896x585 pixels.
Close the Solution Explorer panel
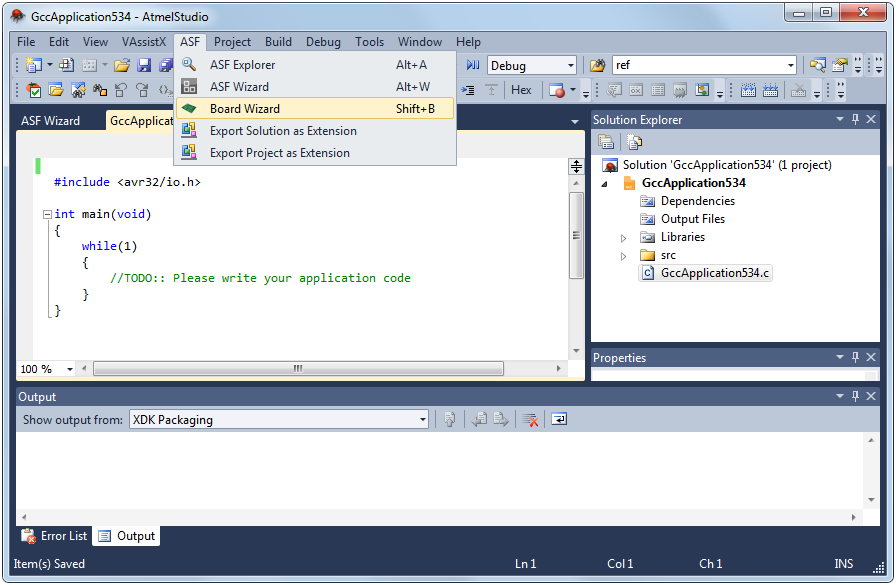871,119
